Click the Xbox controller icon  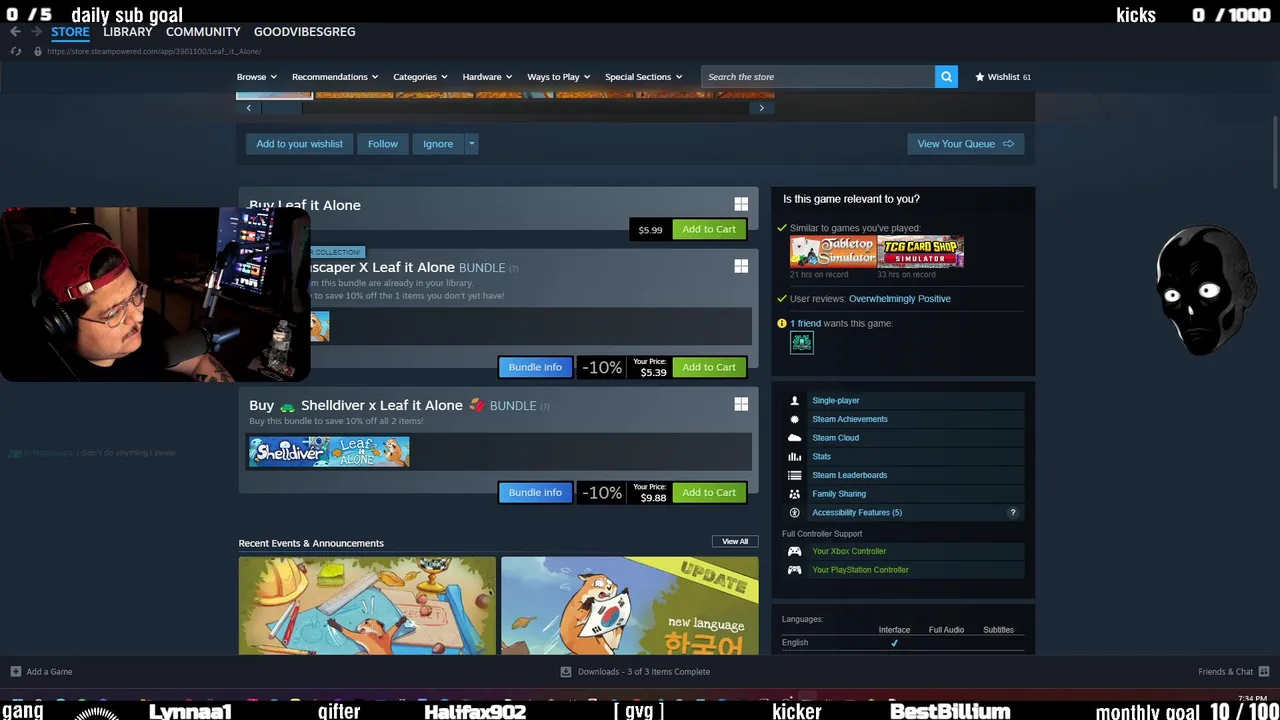[x=794, y=551]
